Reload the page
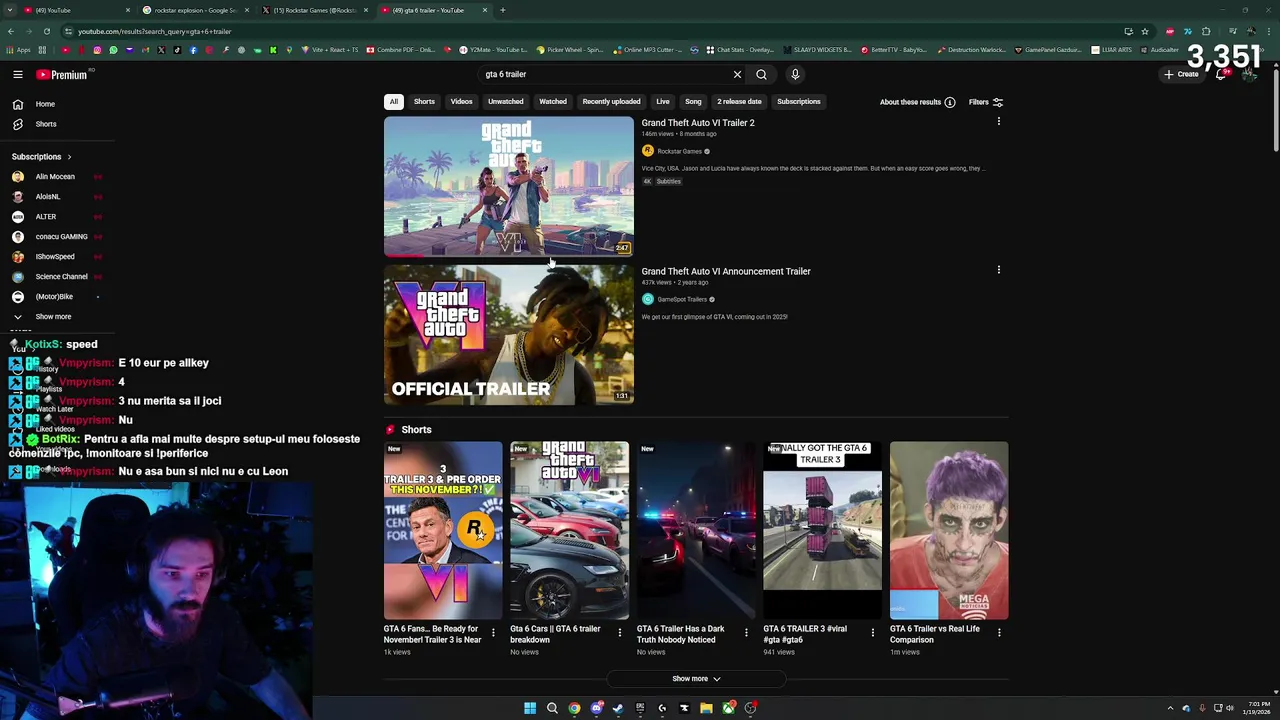This screenshot has width=1280, height=720. [46, 31]
